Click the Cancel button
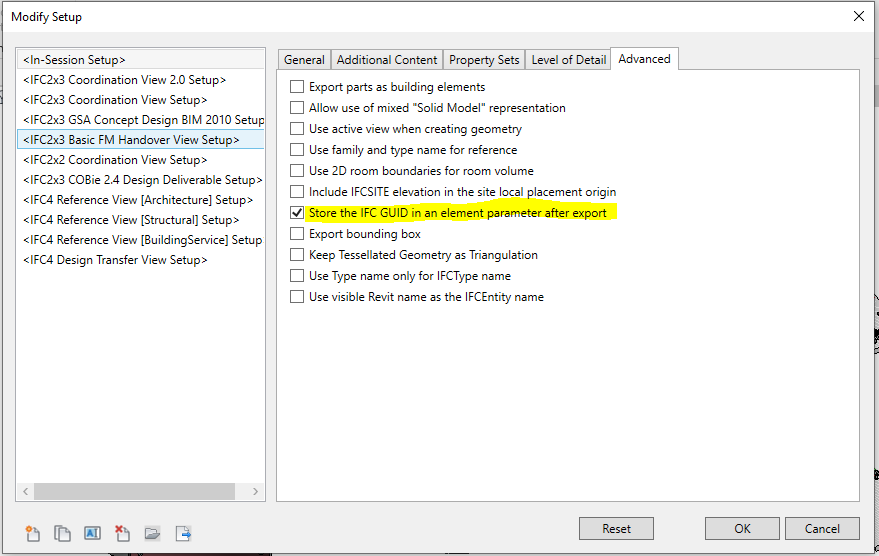The height and width of the screenshot is (556, 879). [x=822, y=529]
